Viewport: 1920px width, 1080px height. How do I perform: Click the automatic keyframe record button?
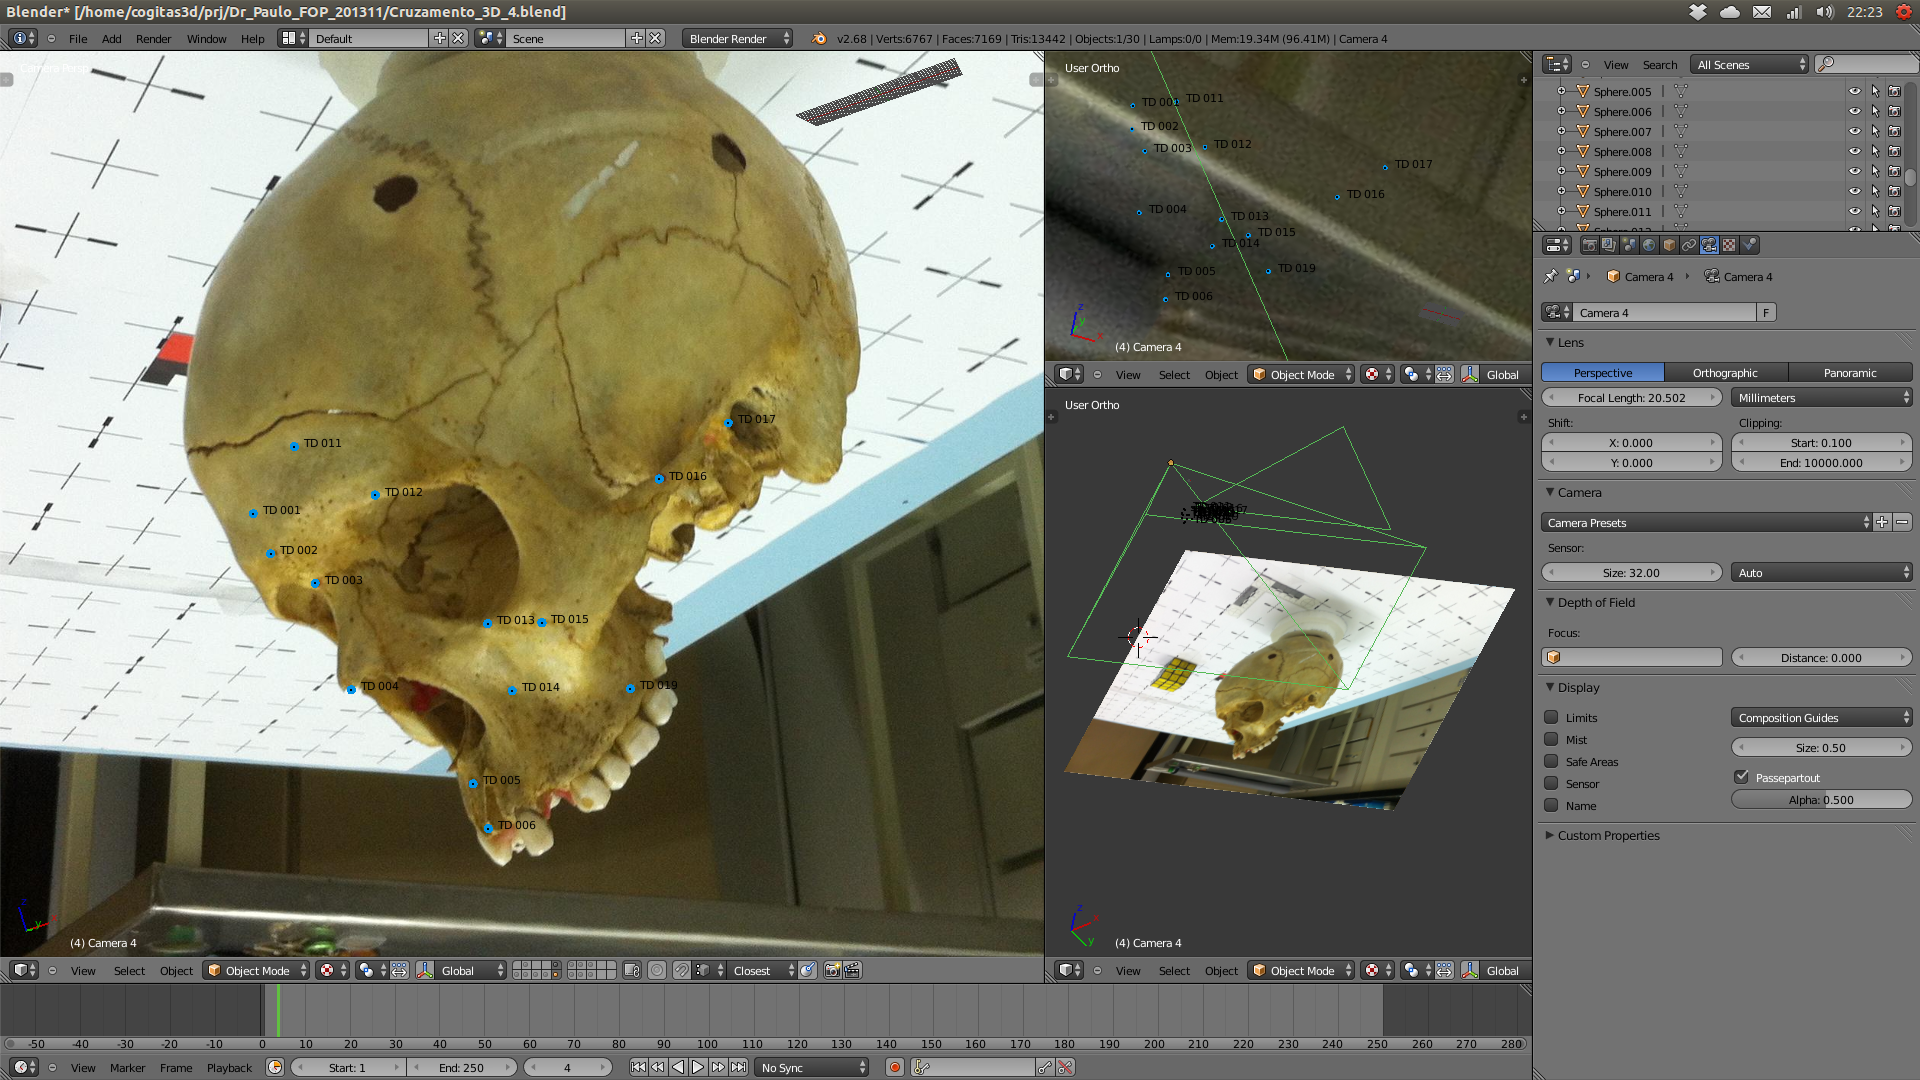tap(895, 1068)
